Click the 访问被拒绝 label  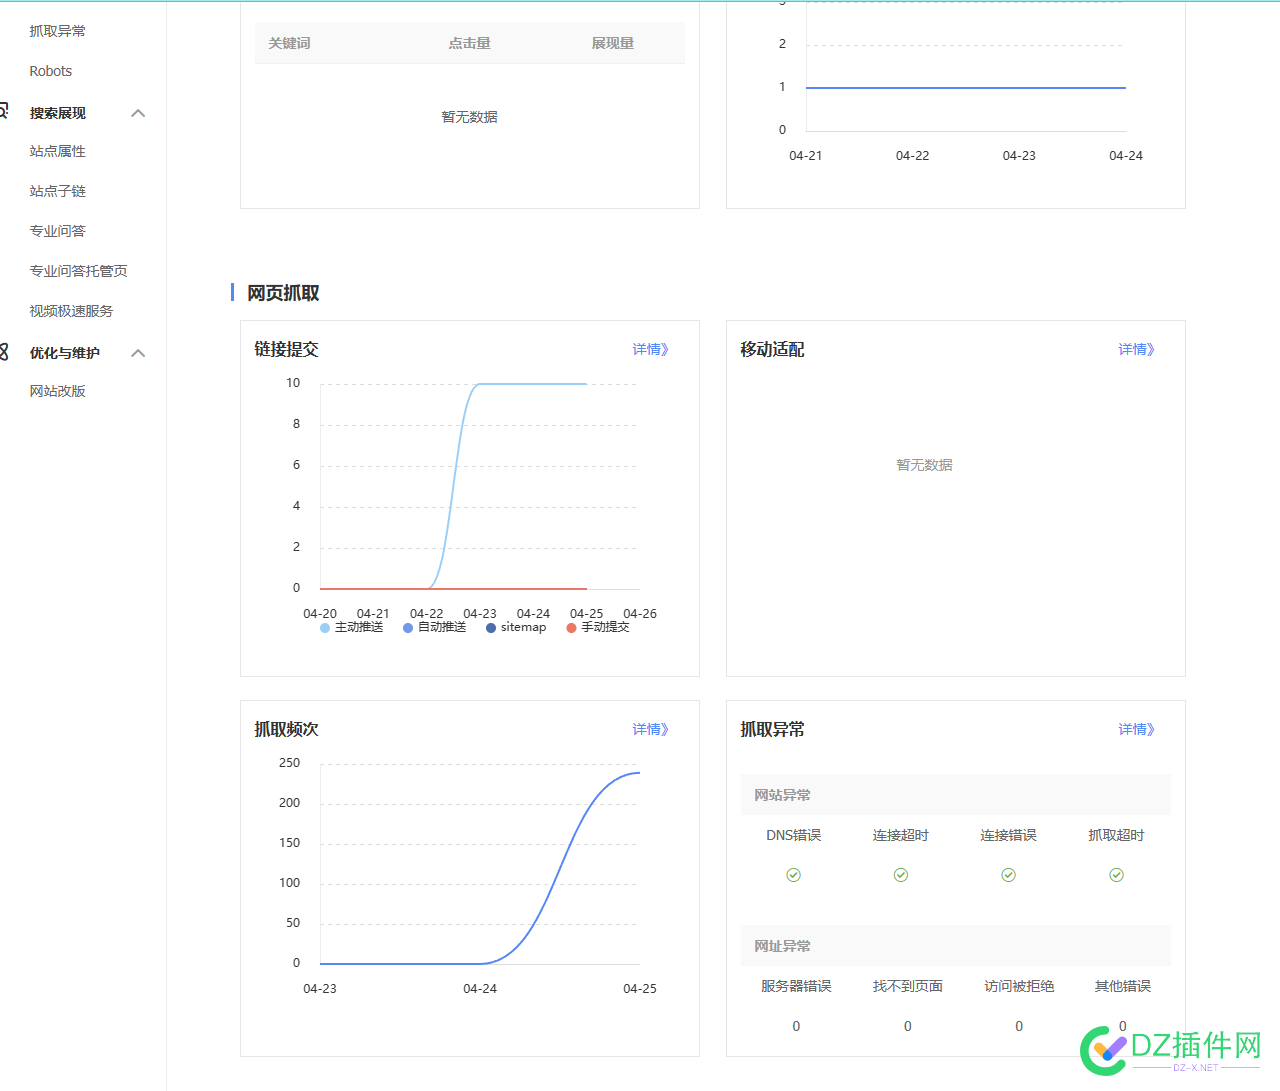(1019, 986)
